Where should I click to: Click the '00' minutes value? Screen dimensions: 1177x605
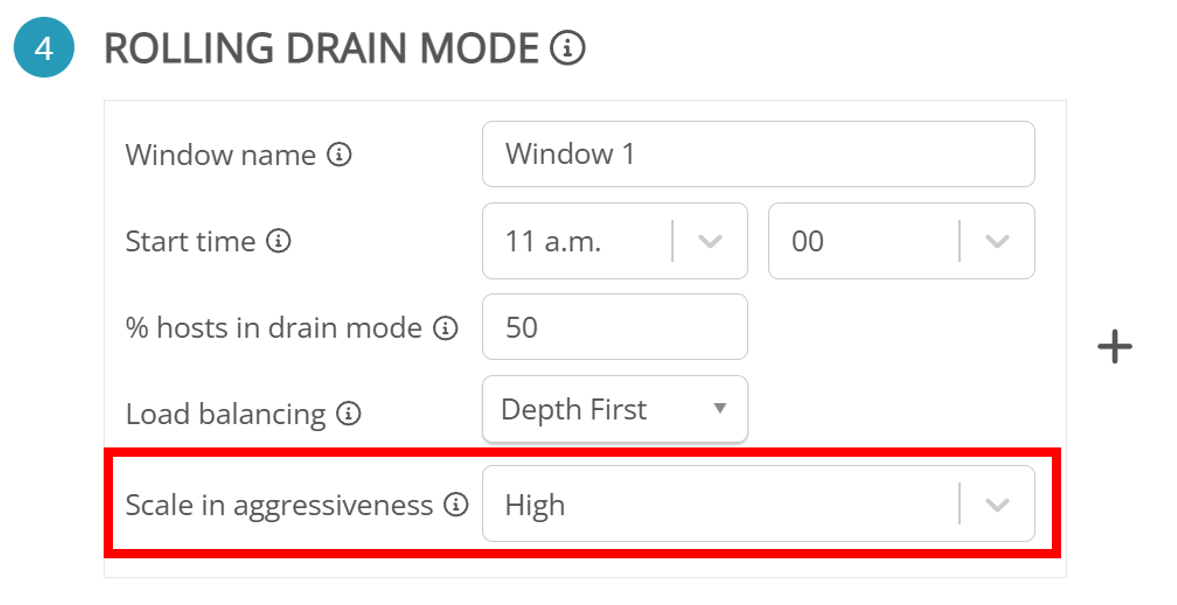808,241
